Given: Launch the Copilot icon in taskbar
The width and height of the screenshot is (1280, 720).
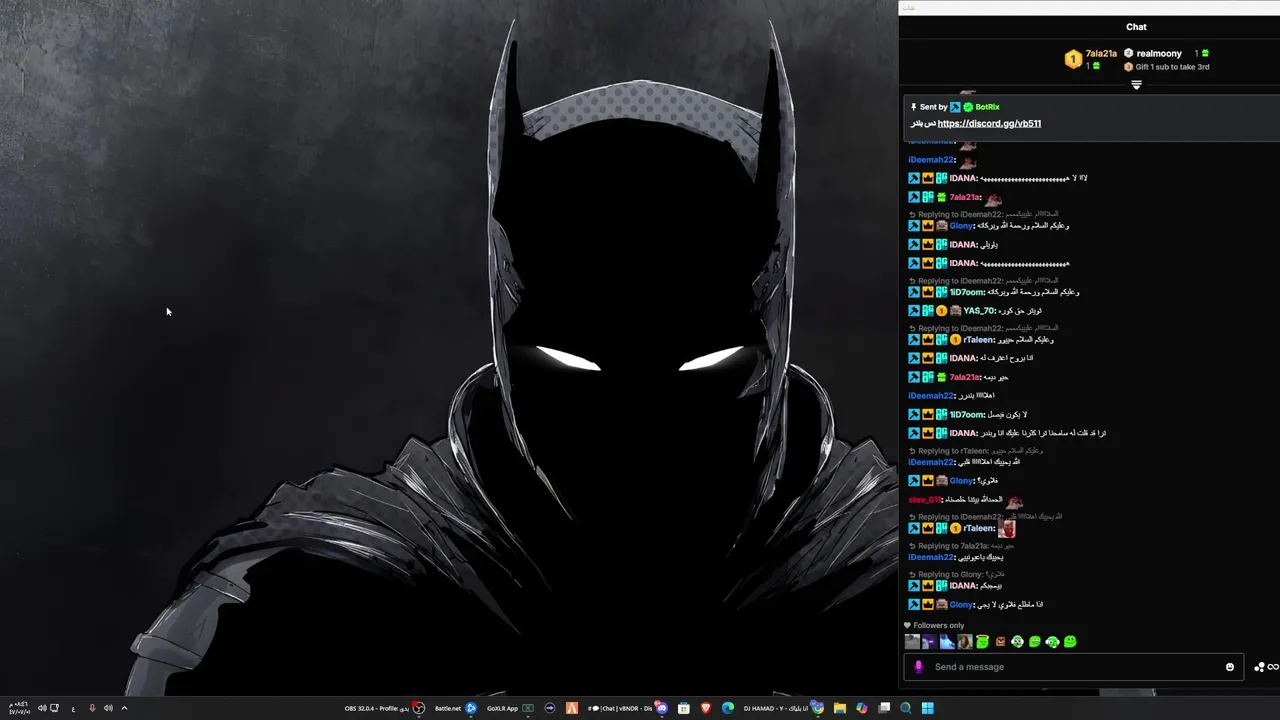Looking at the screenshot, I should pyautogui.click(x=862, y=708).
